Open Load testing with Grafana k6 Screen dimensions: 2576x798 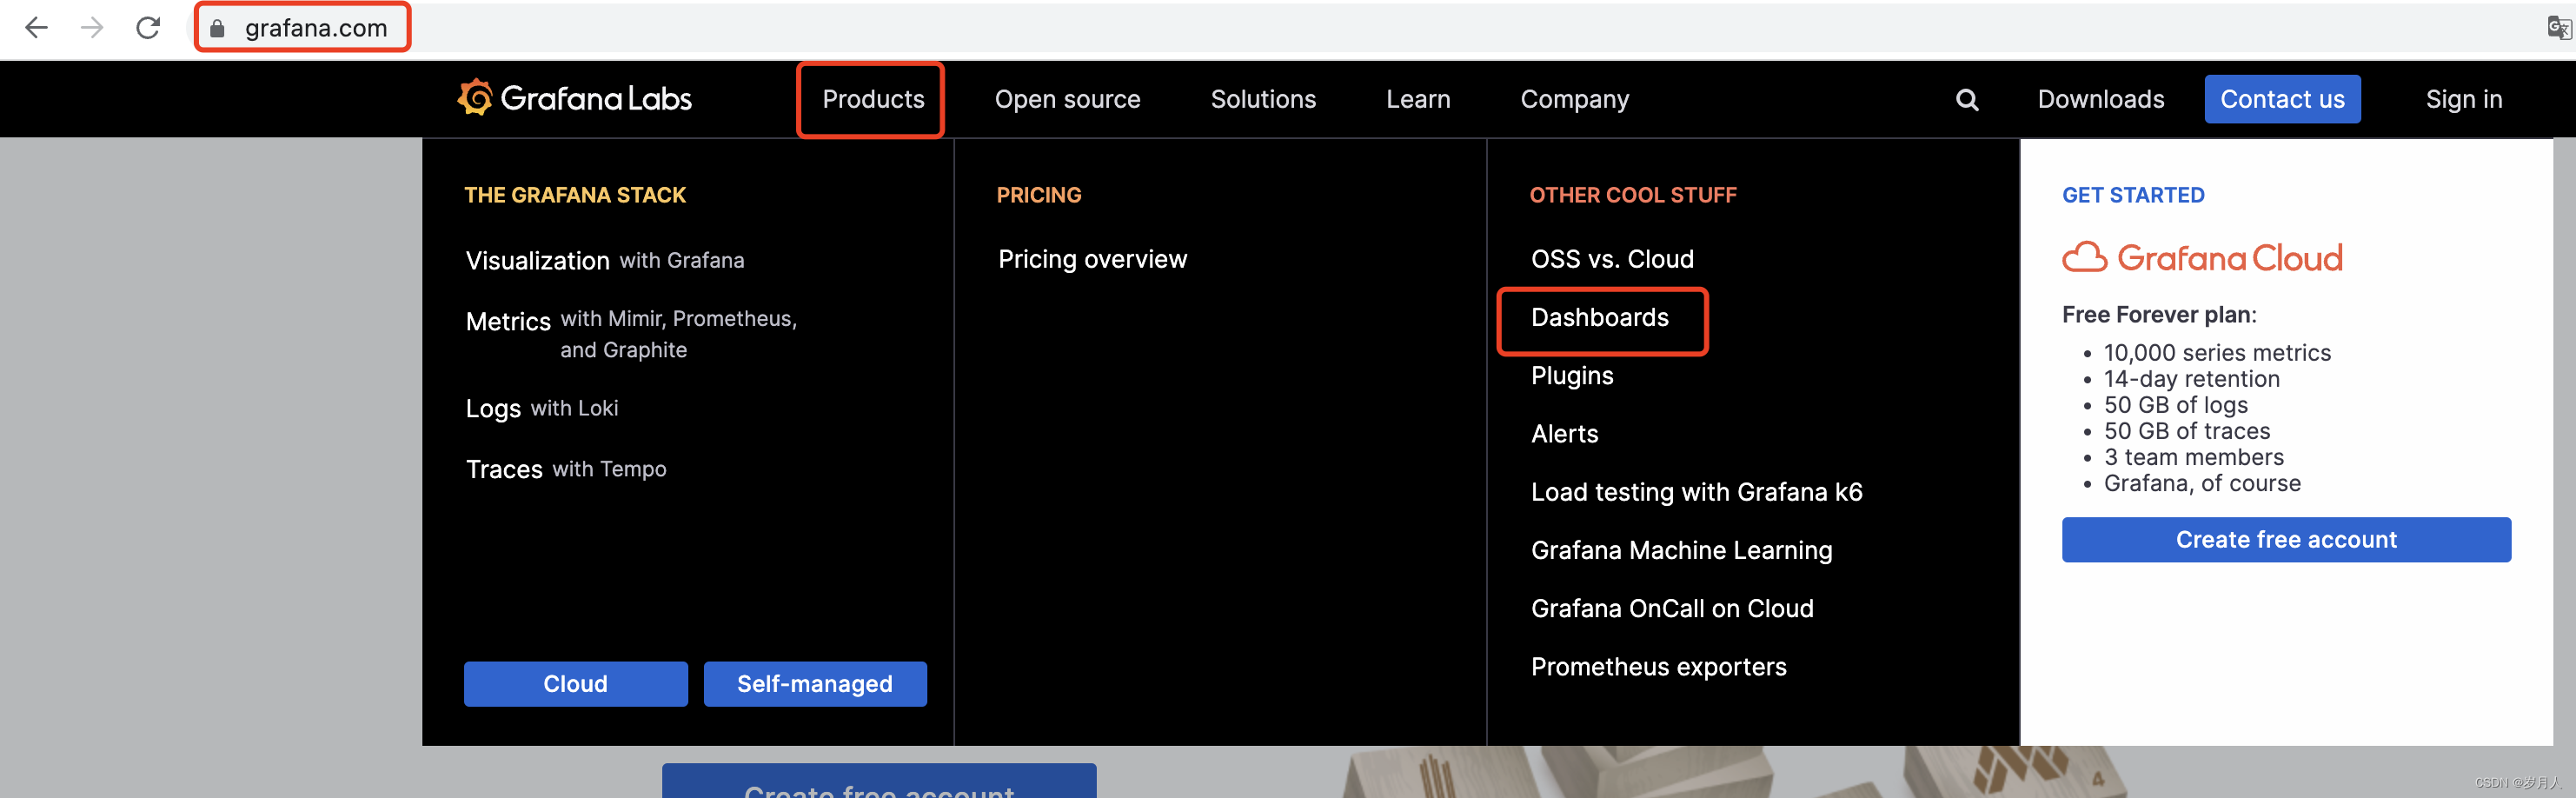1696,492
